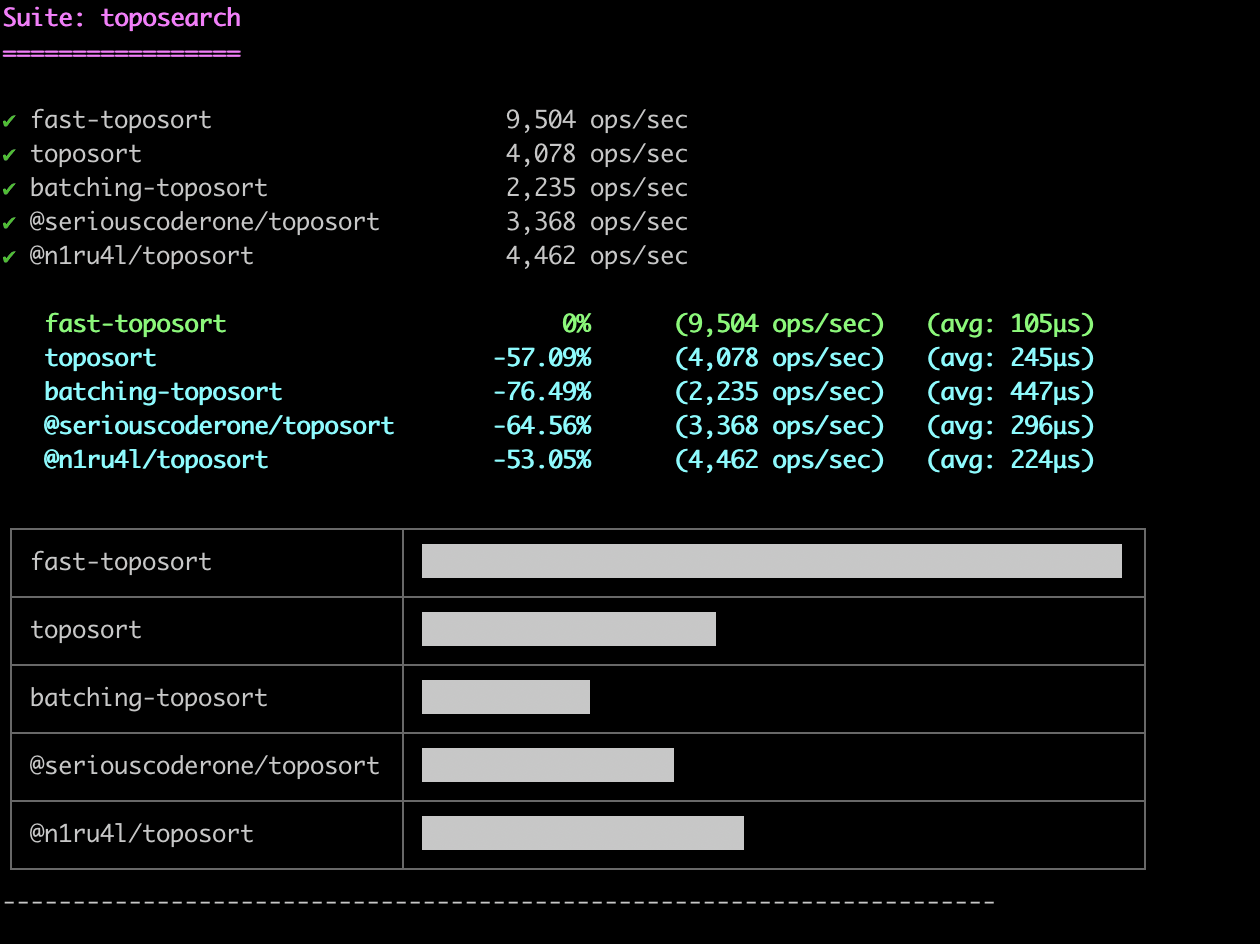Click the -57.09% percentage value
The image size is (1260, 944).
pos(541,358)
